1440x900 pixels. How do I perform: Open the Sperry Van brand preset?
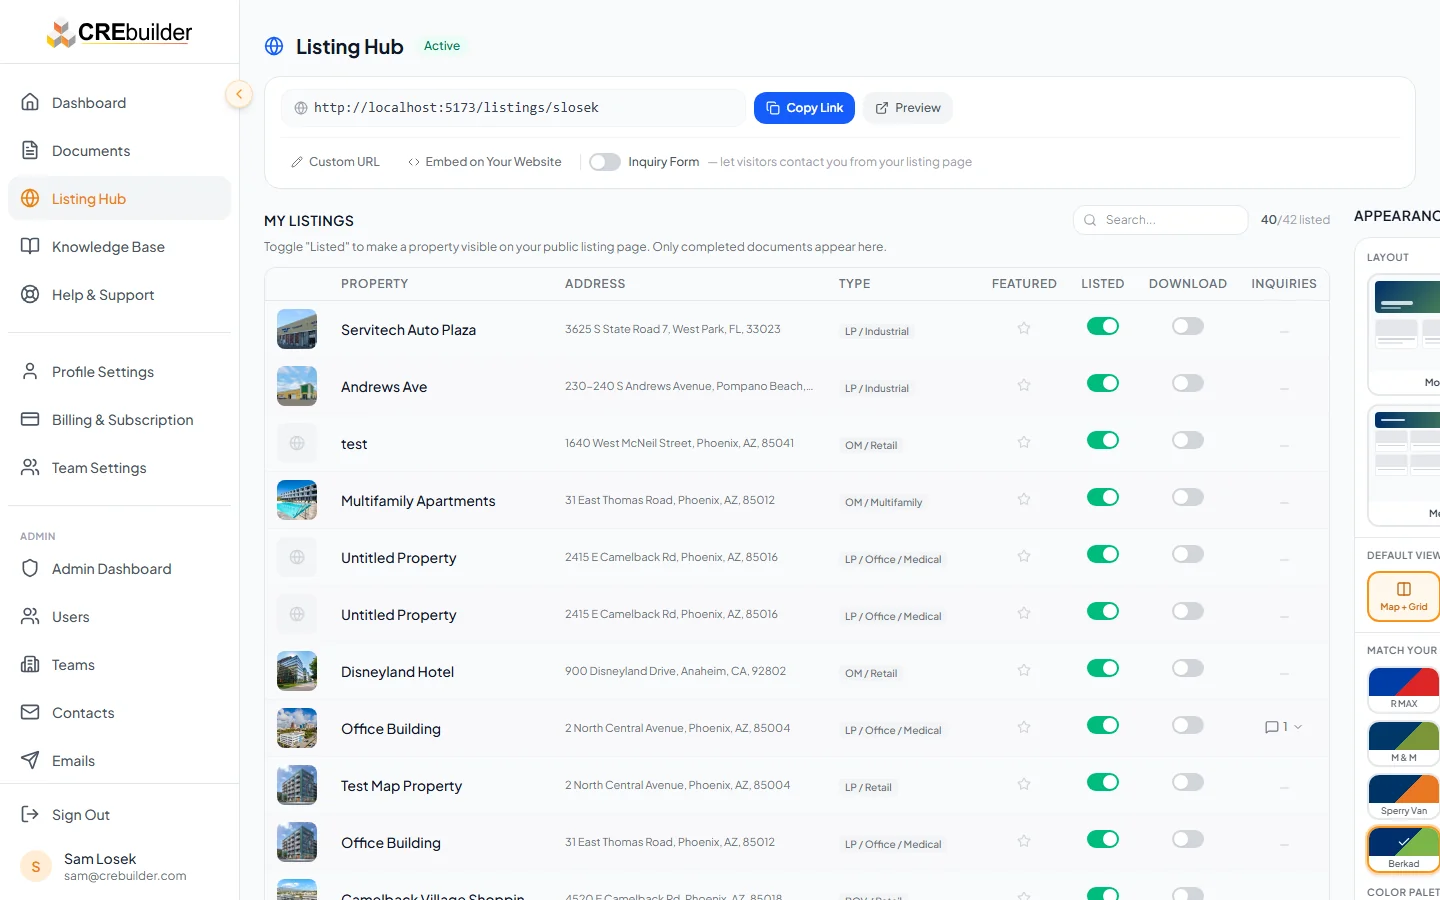point(1403,796)
